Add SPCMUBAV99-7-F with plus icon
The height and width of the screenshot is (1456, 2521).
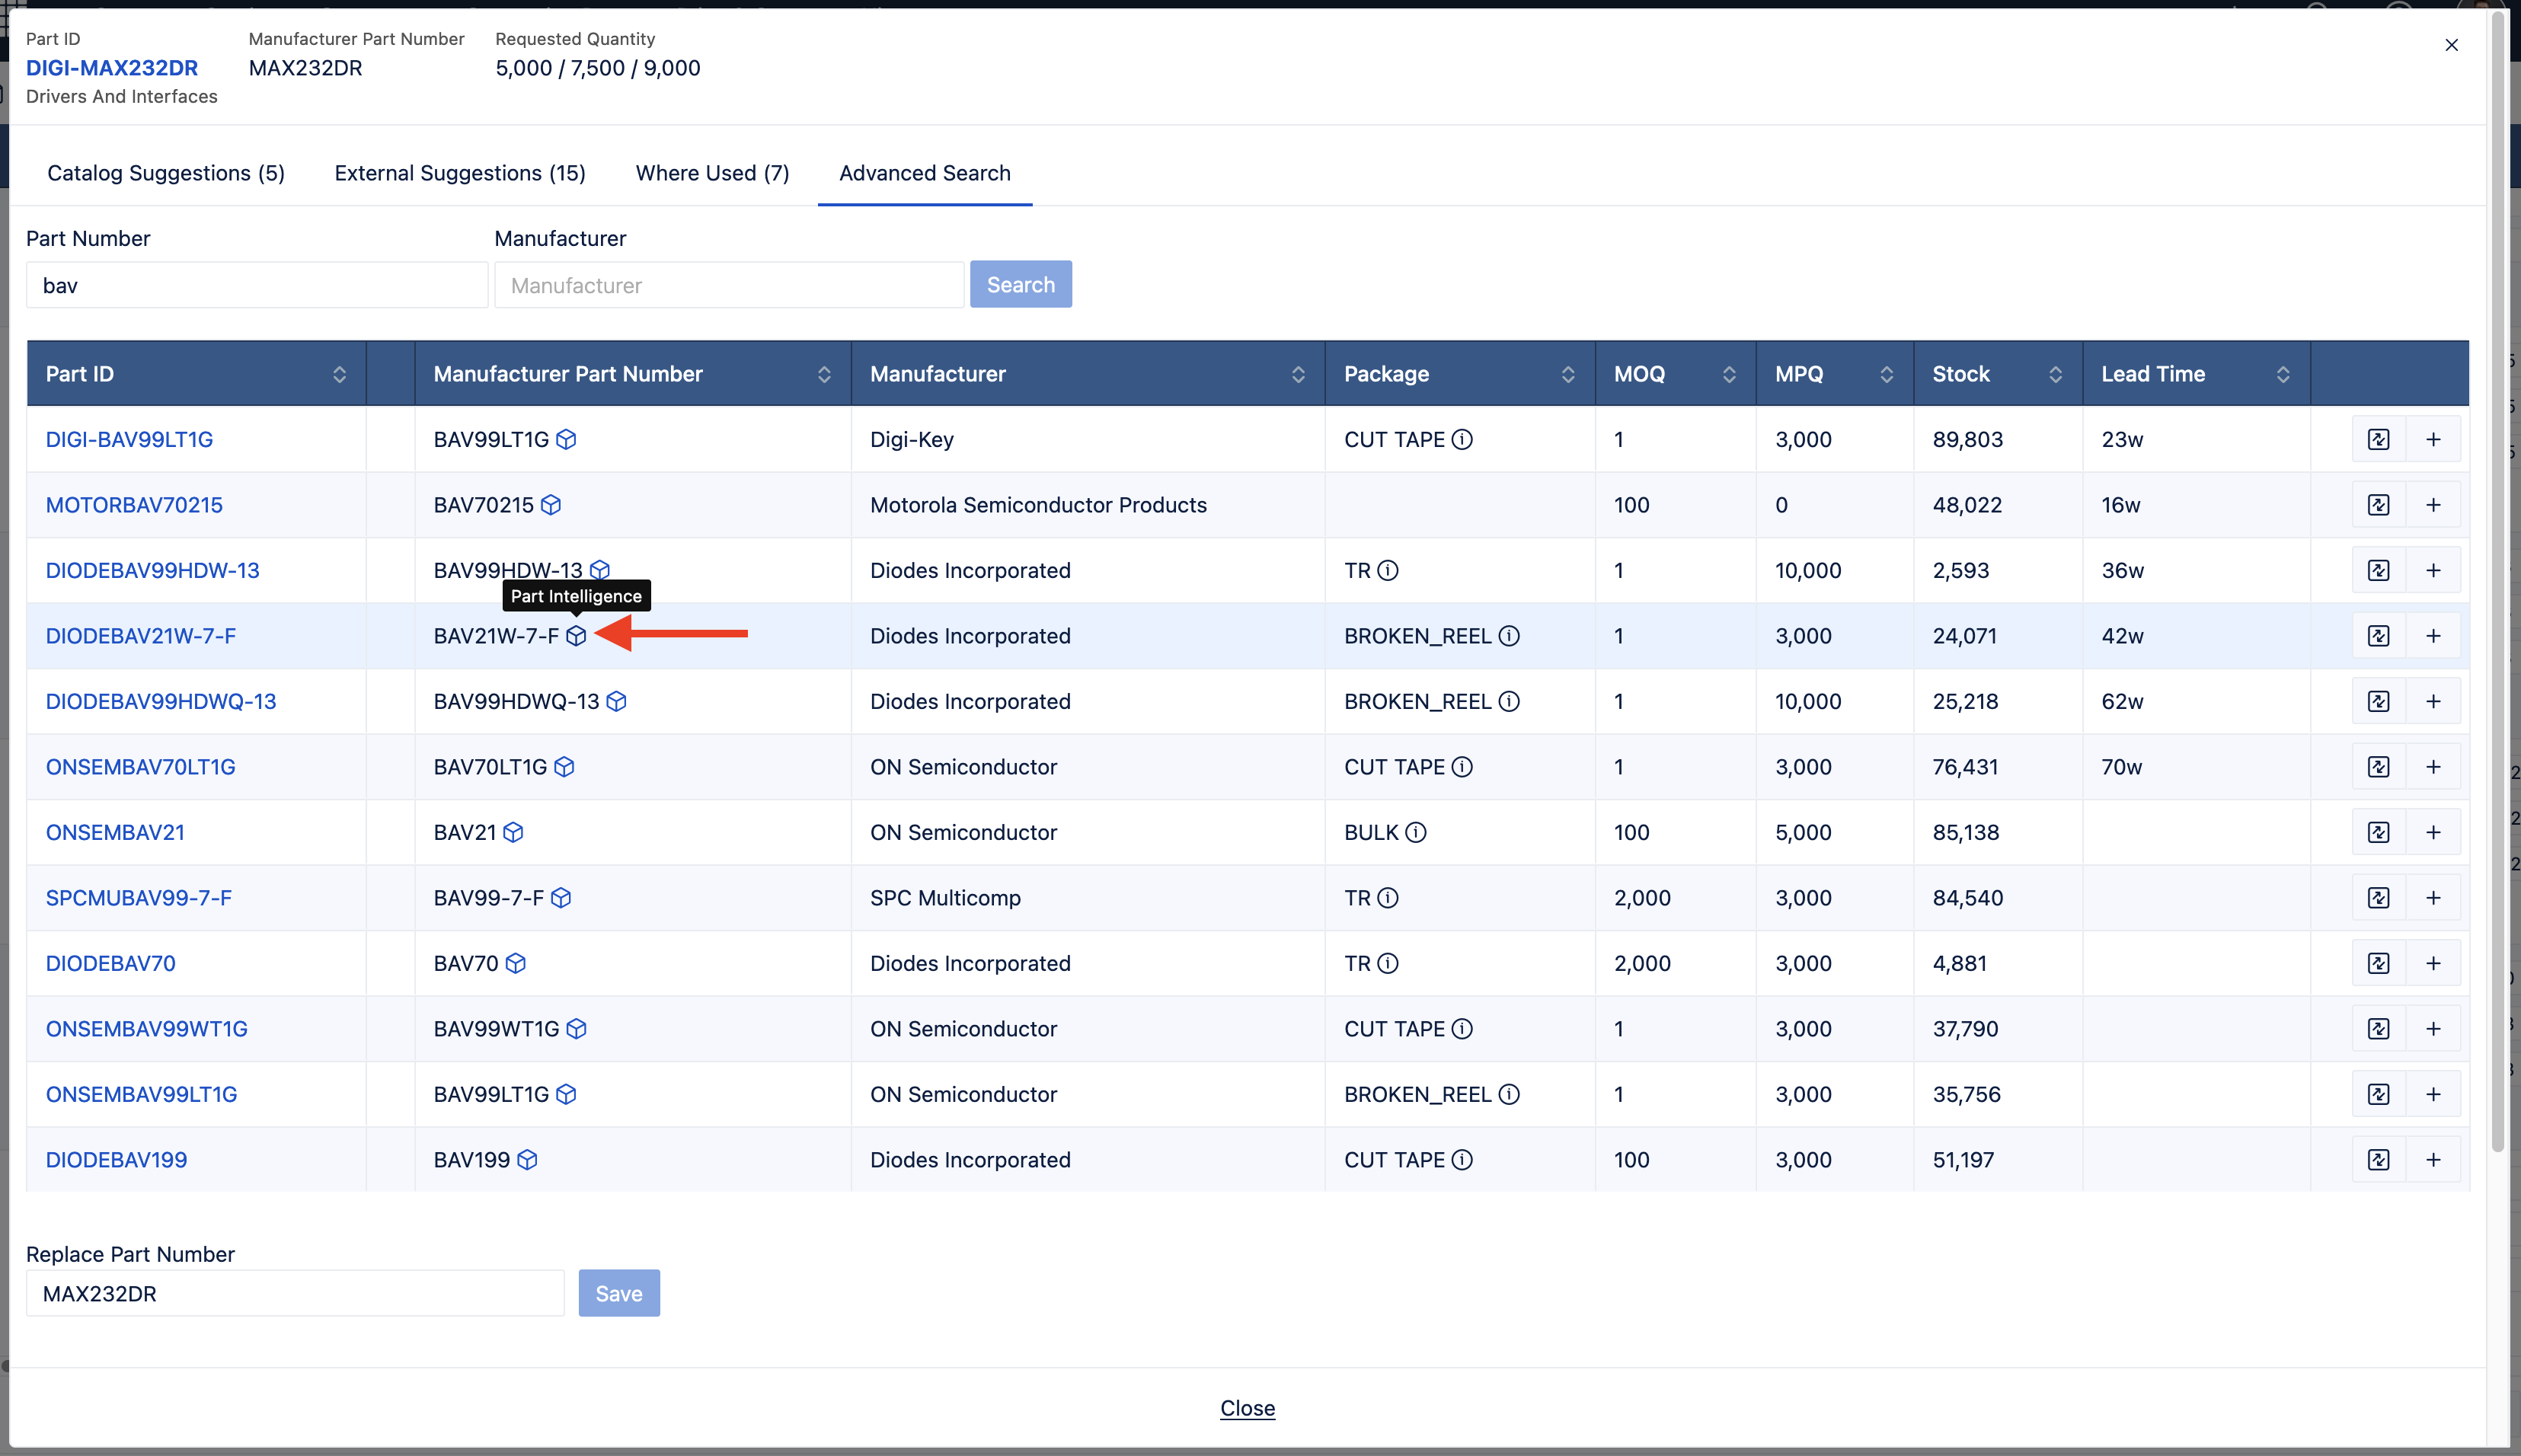[2433, 898]
